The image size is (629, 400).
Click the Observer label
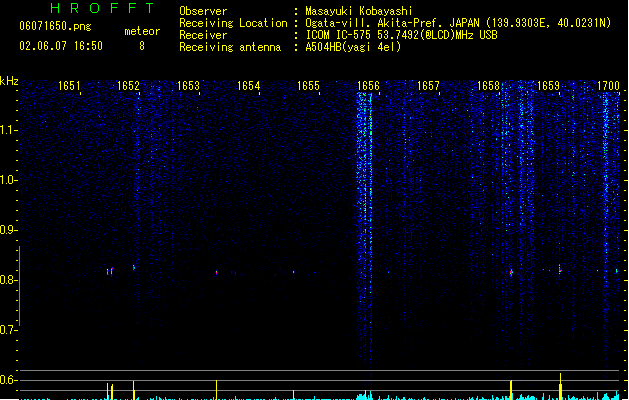203,11
